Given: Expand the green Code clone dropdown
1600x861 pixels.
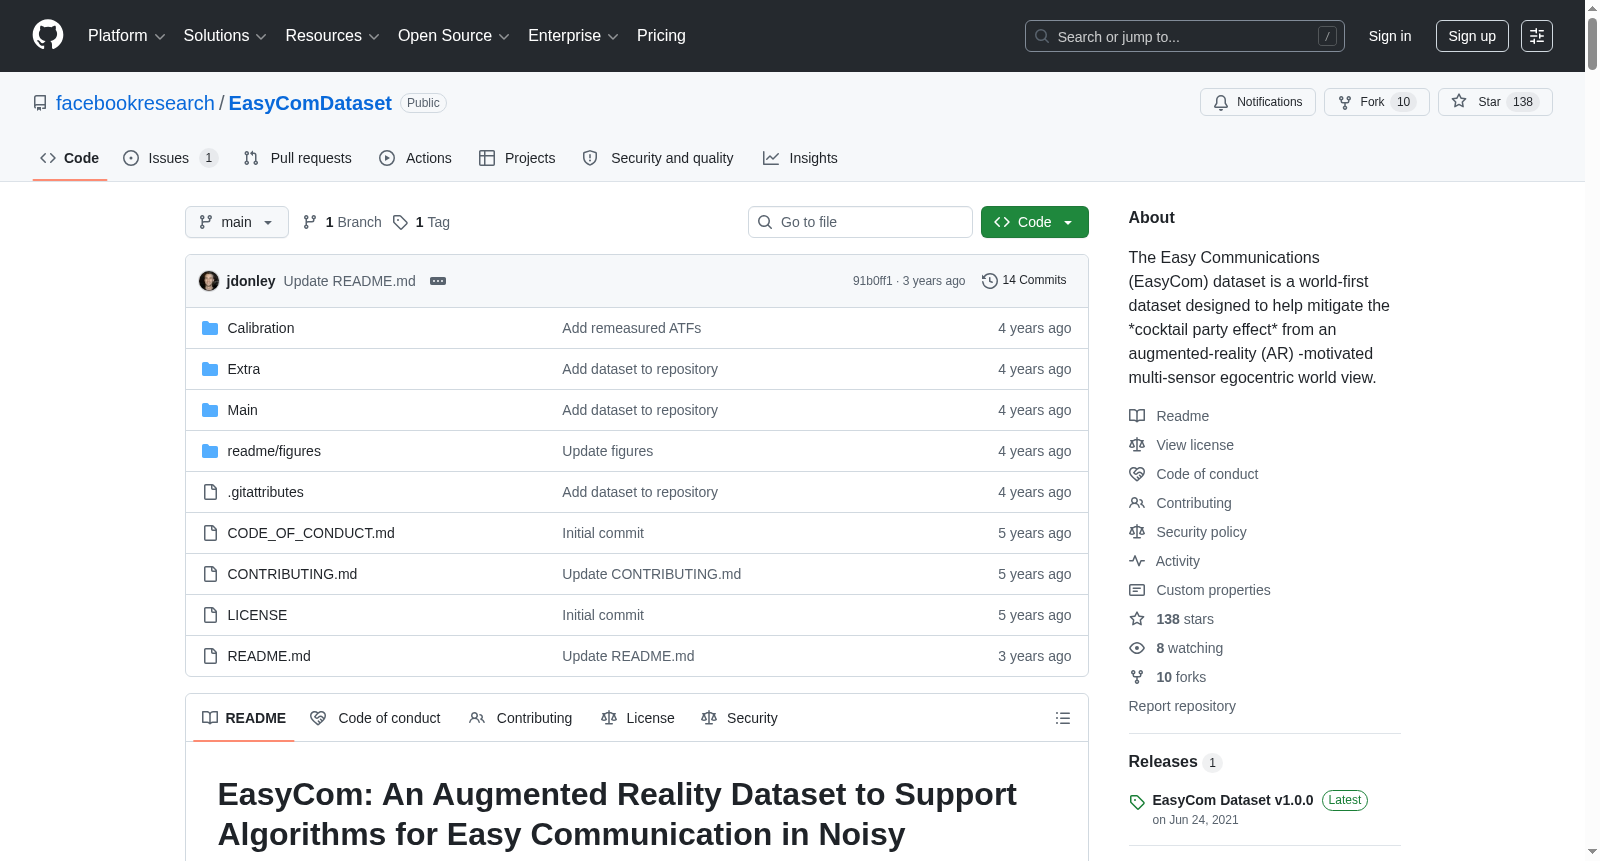Looking at the screenshot, I should point(1035,222).
